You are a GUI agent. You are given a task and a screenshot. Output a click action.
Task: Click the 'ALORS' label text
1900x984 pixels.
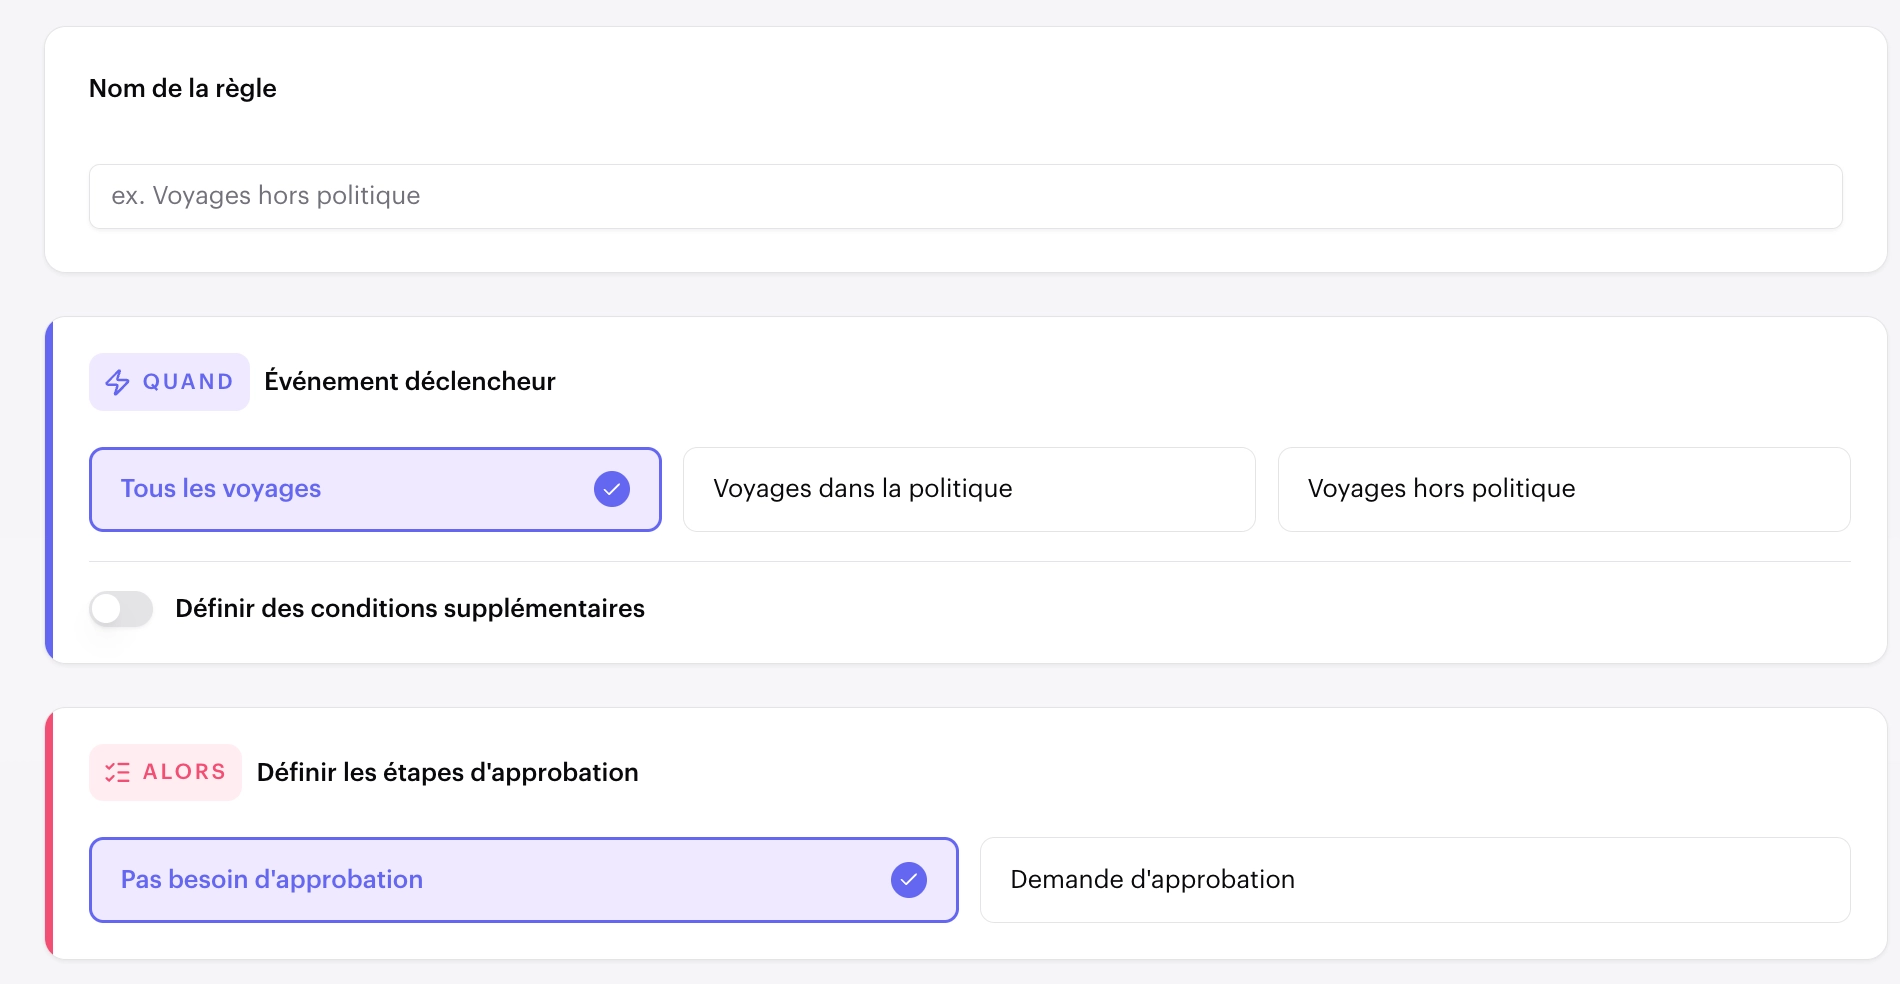click(x=185, y=772)
